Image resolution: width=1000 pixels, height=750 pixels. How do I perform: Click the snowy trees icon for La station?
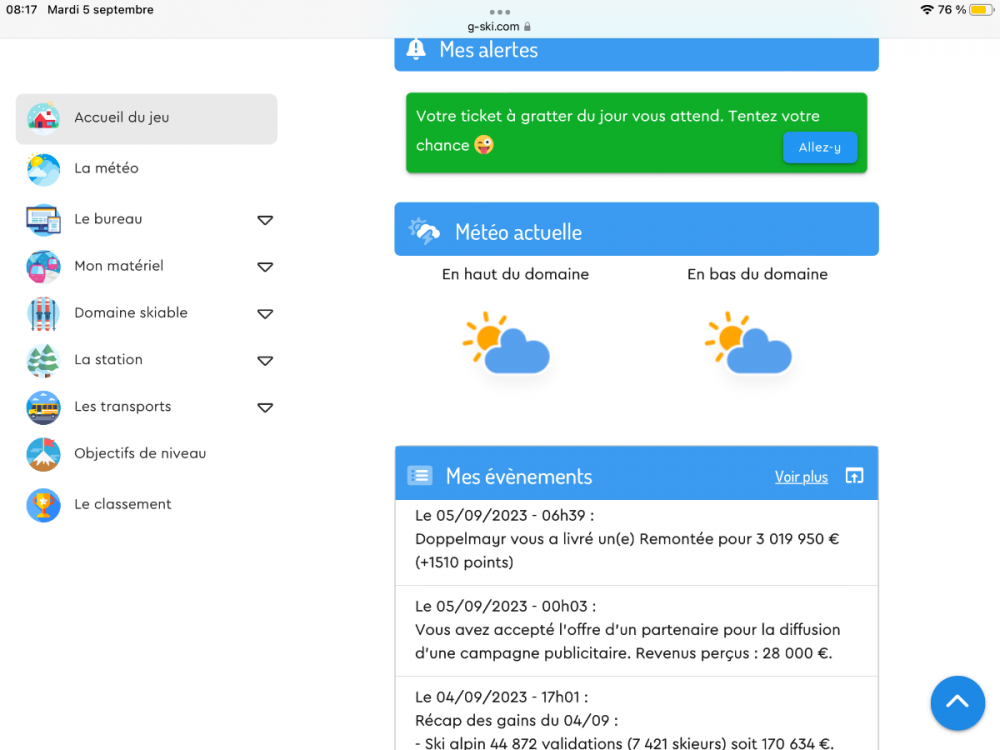click(43, 360)
